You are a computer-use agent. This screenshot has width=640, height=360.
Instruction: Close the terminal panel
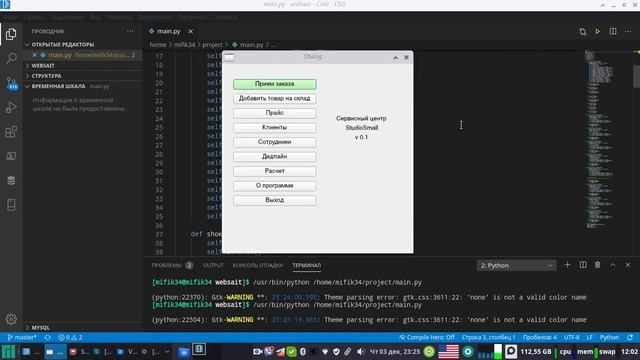[628, 265]
